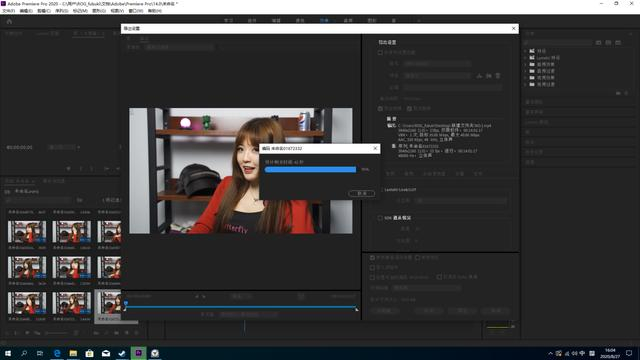Toggle 导出视频 checkbox

[380, 109]
